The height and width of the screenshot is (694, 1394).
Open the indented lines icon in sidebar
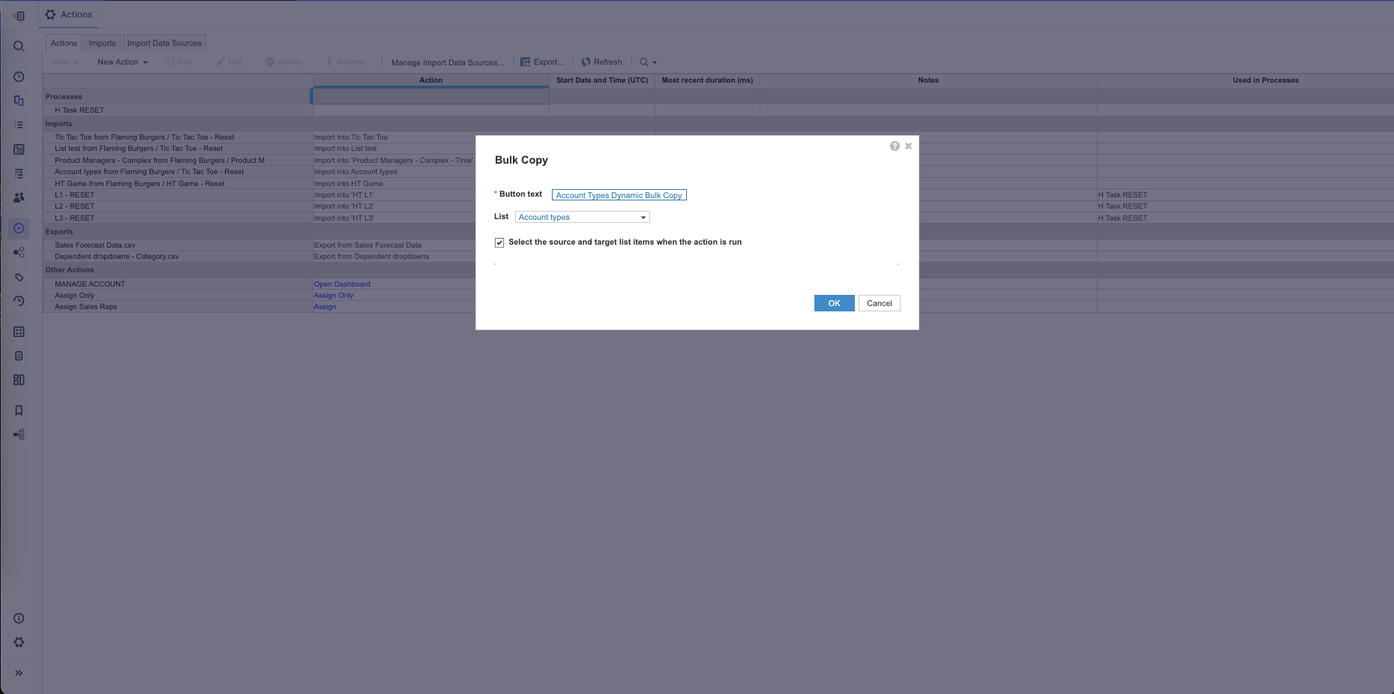coord(18,173)
